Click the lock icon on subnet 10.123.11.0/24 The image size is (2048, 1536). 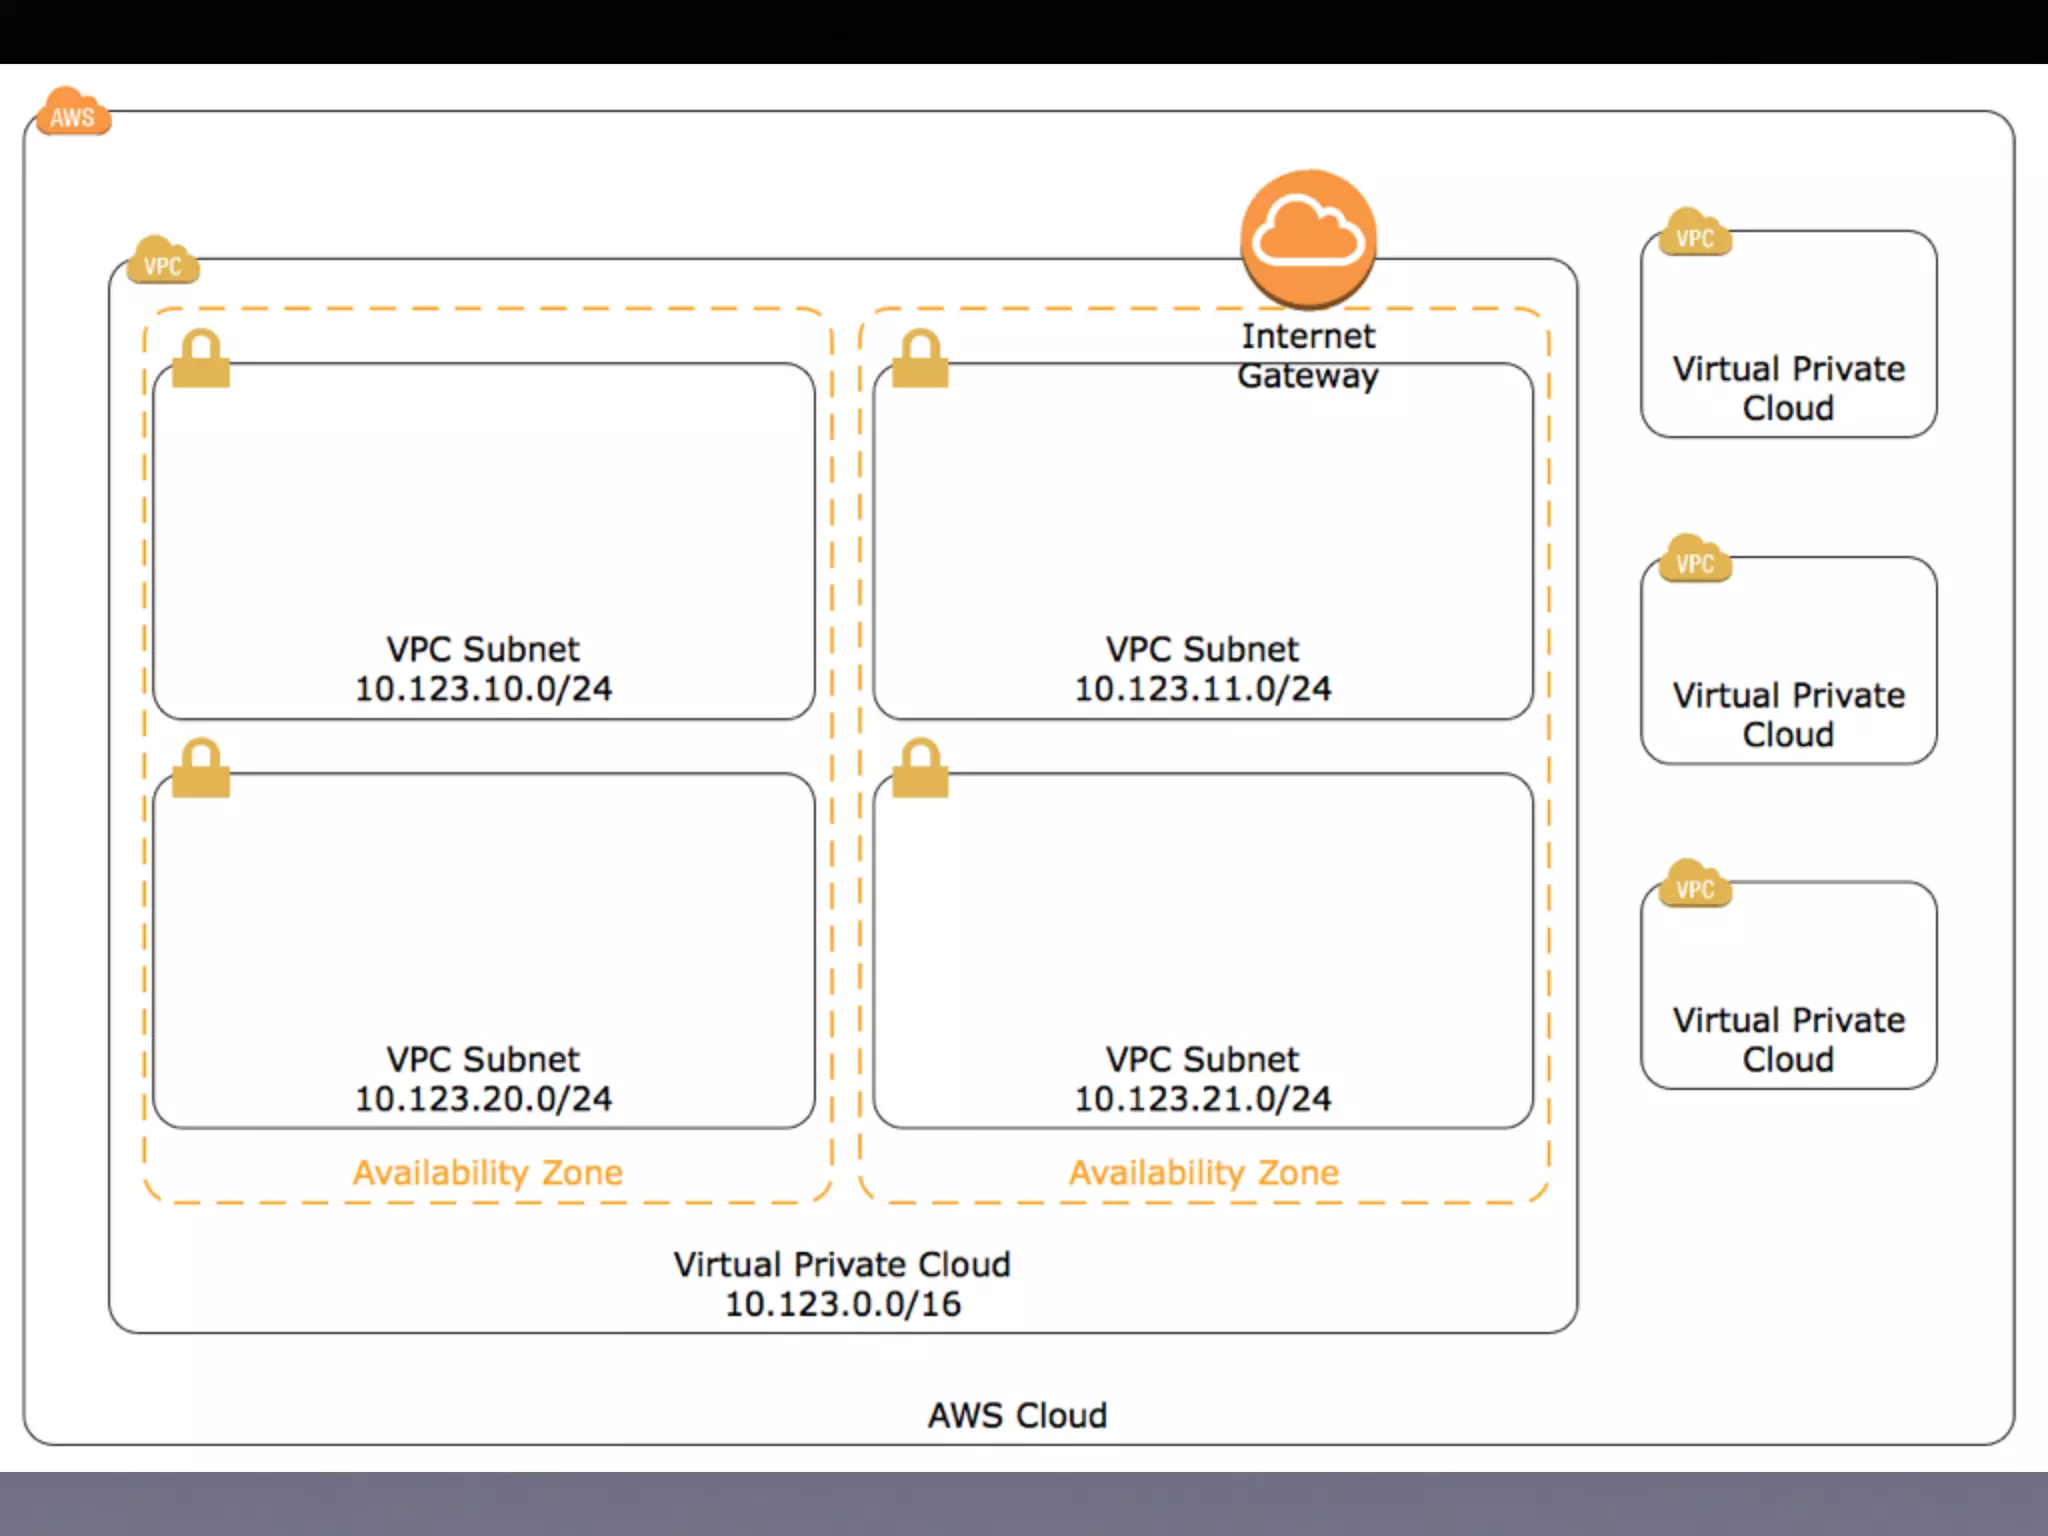tap(920, 358)
